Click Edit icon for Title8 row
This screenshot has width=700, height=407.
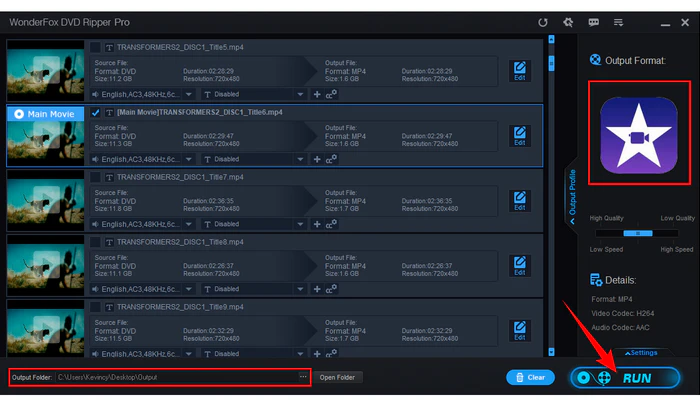pos(520,266)
